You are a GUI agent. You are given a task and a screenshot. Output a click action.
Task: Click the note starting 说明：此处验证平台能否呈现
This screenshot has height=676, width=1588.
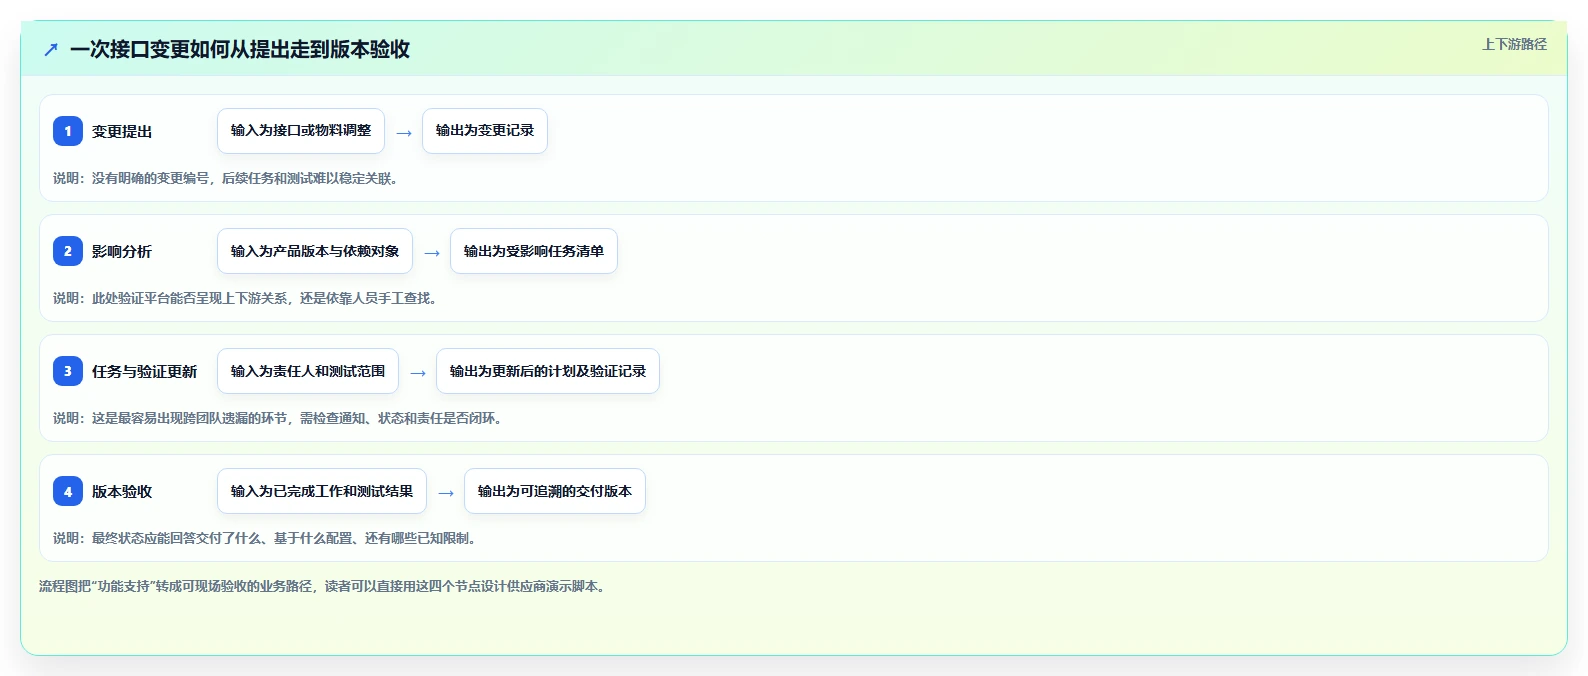pyautogui.click(x=247, y=298)
